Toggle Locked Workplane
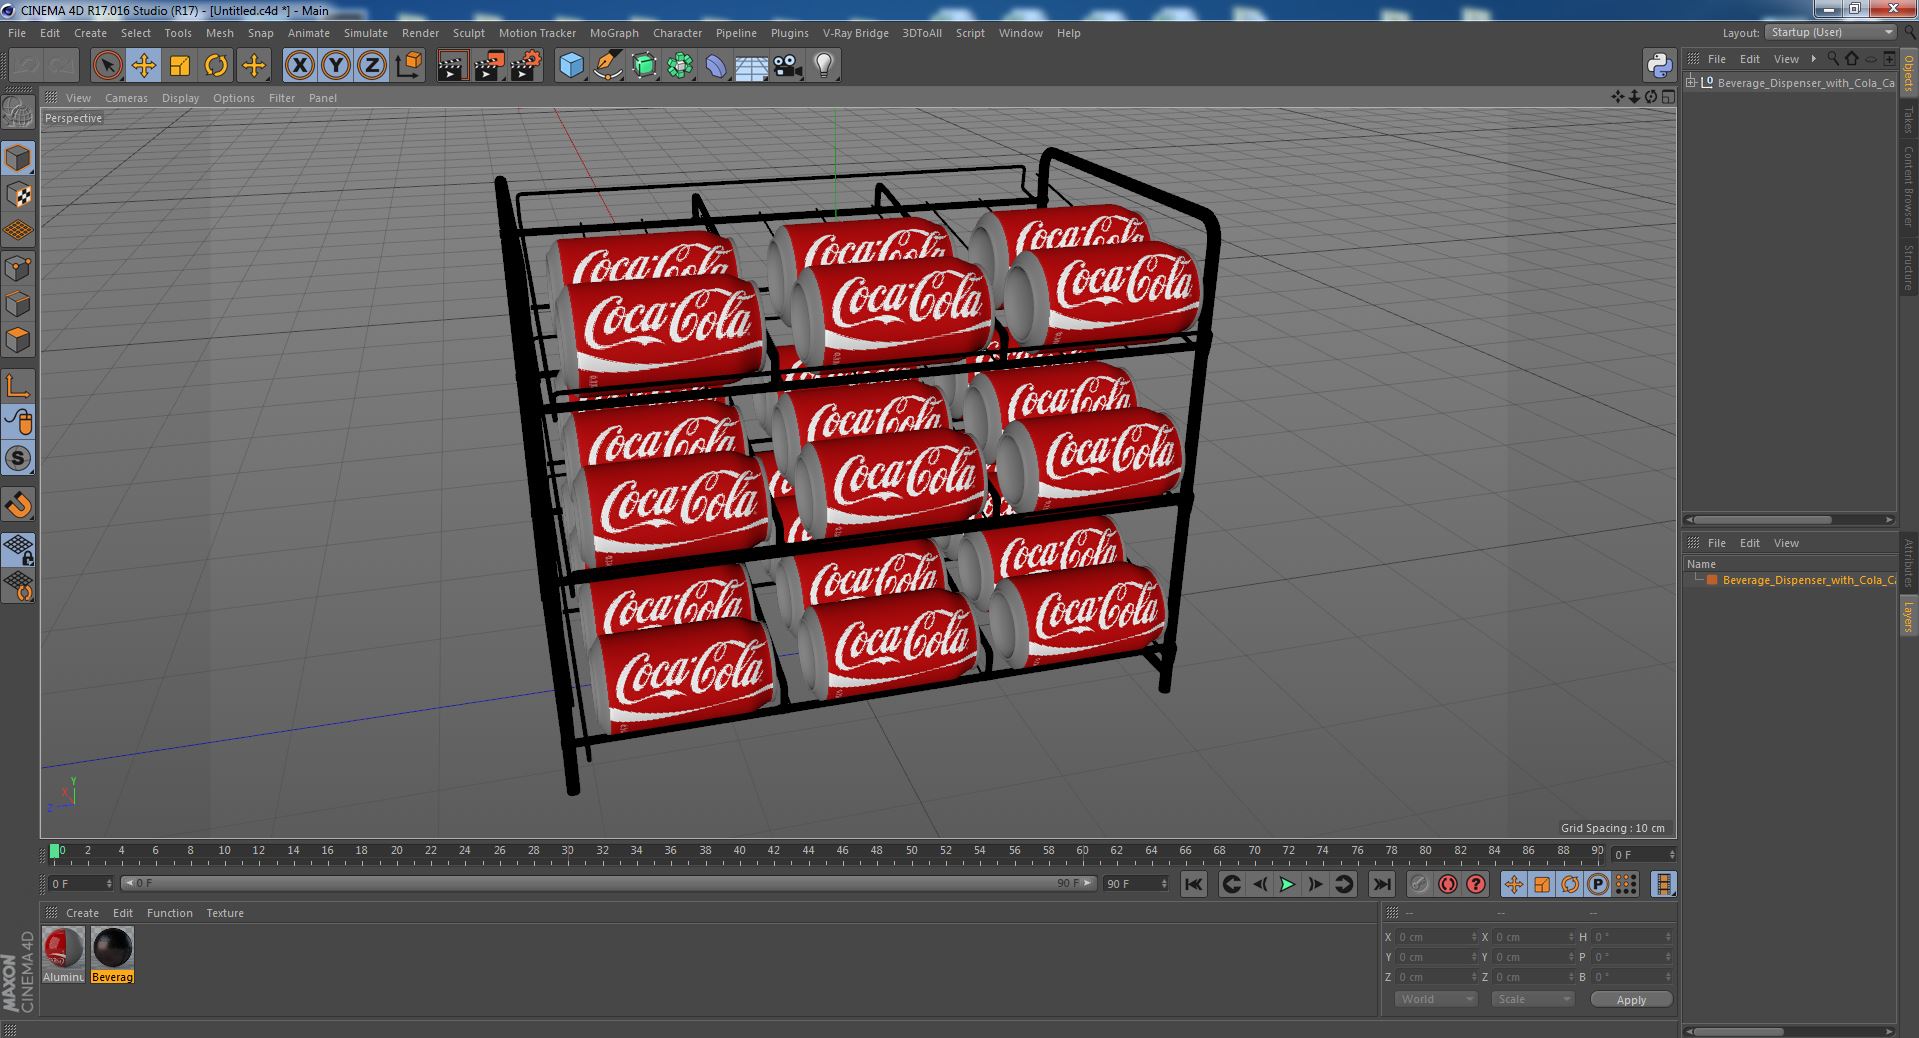This screenshot has height=1038, width=1919. tap(18, 550)
